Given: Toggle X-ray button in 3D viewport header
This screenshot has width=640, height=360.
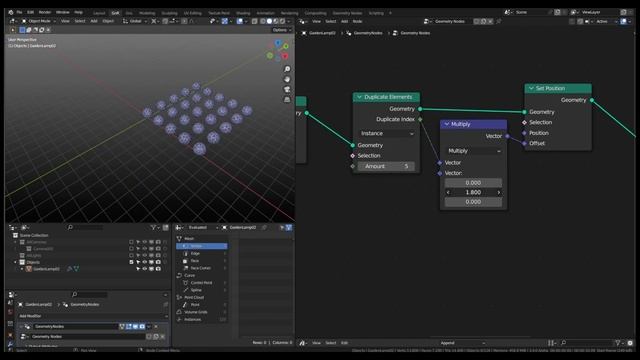Looking at the screenshot, I should click(x=255, y=21).
